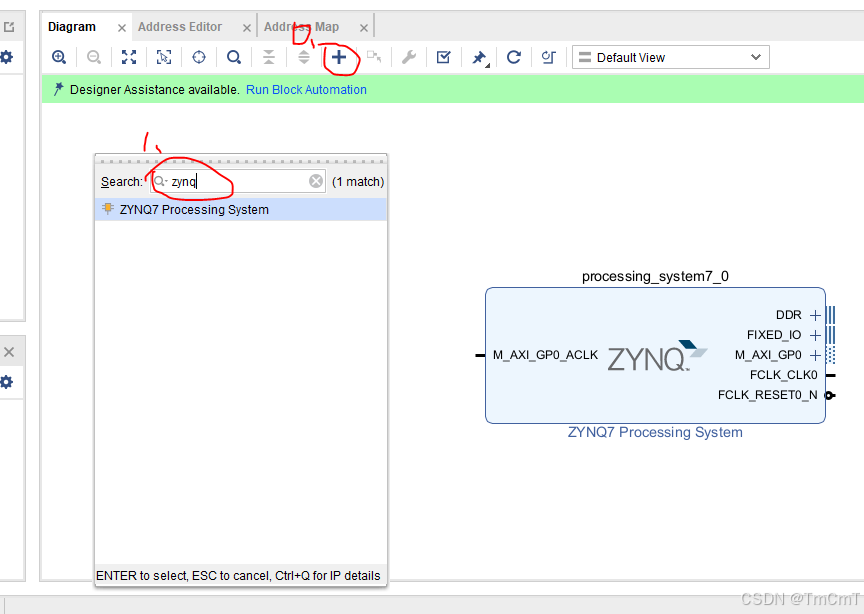Click the lower left panel settings gear

(x=7, y=382)
